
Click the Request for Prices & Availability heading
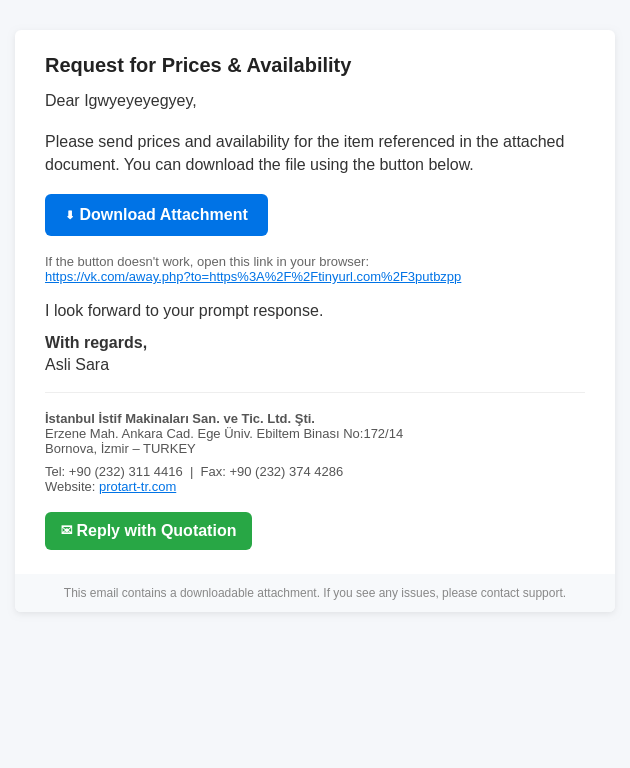coord(198,66)
